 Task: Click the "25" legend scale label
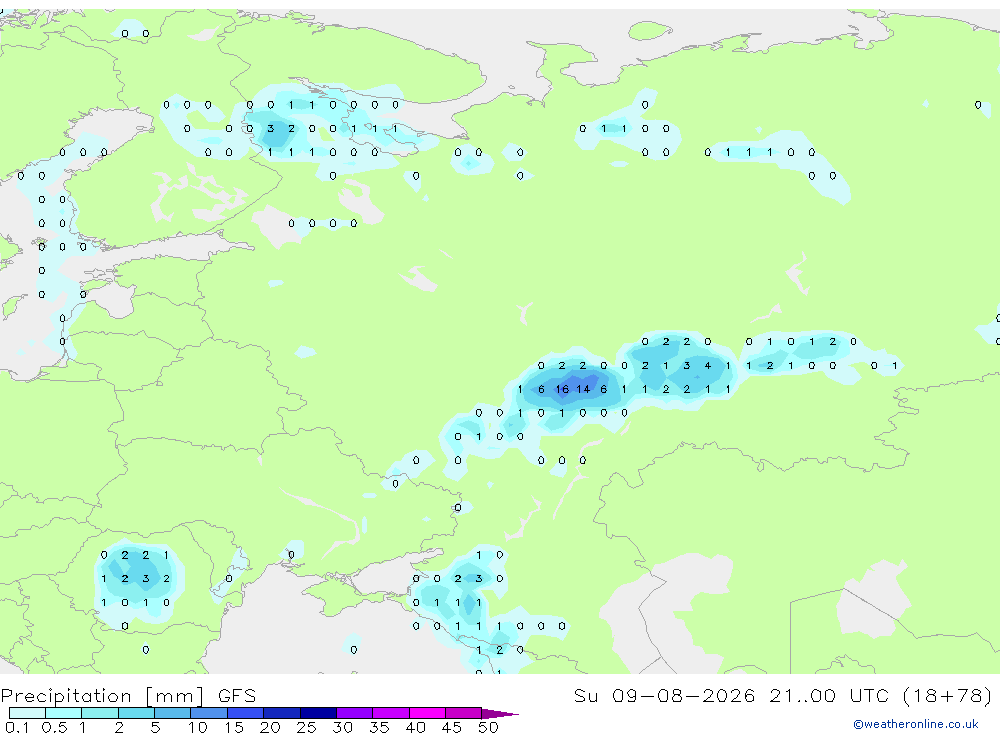click(306, 727)
